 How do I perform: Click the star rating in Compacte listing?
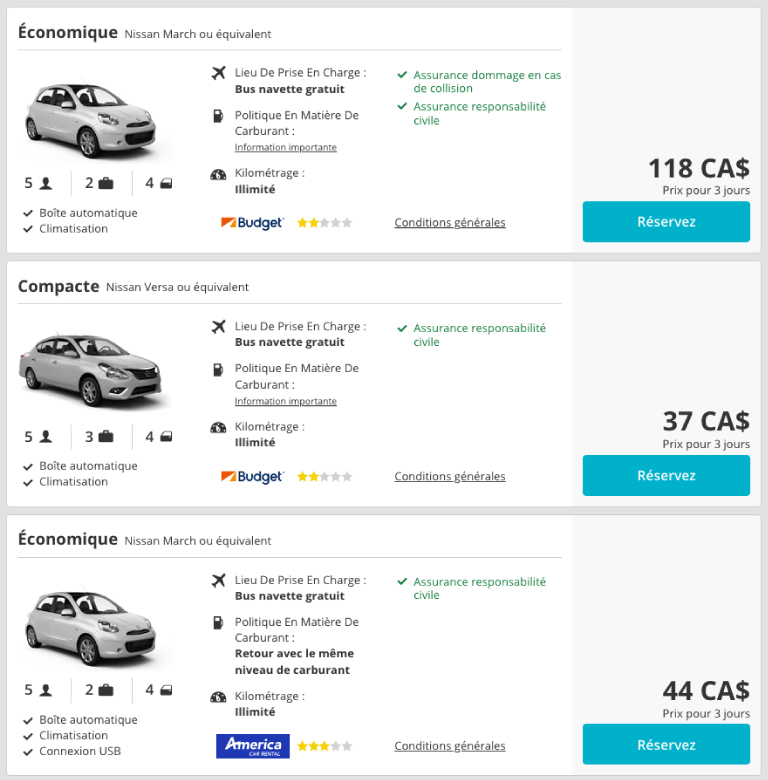324,477
